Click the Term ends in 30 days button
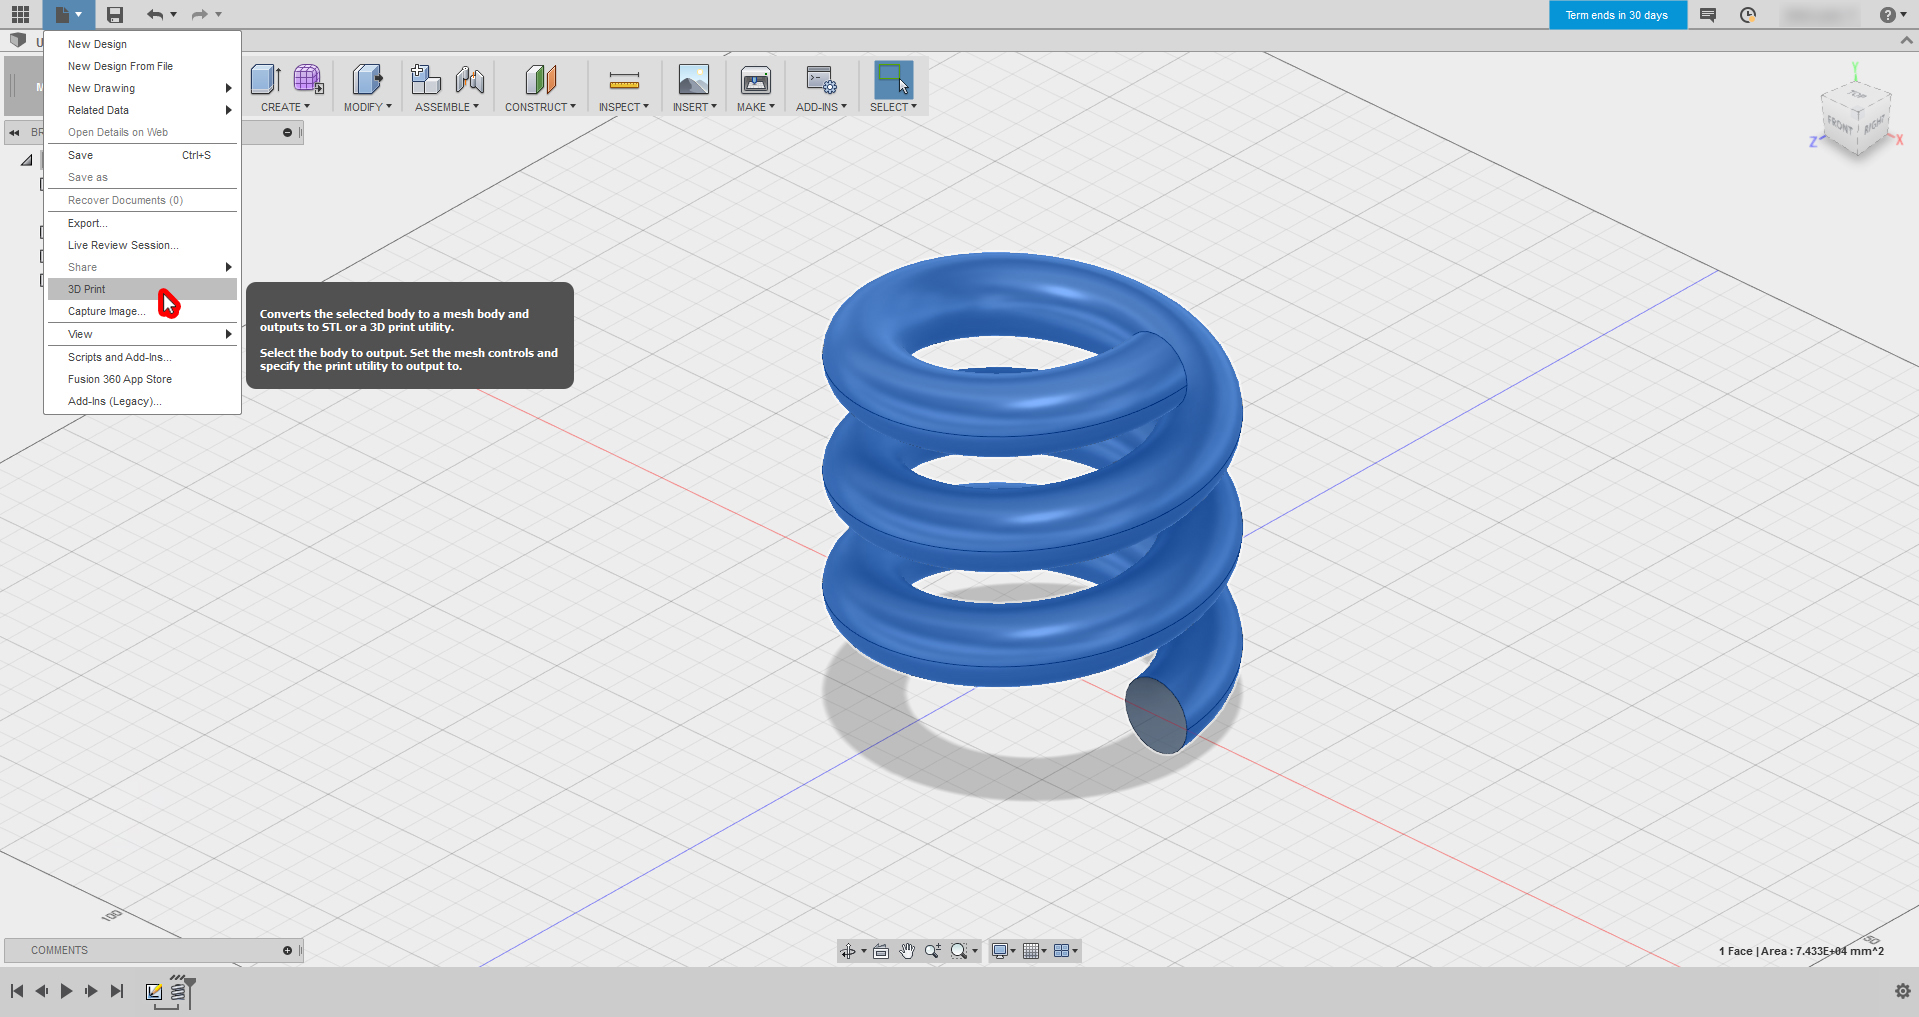Image resolution: width=1919 pixels, height=1017 pixels. pyautogui.click(x=1616, y=15)
